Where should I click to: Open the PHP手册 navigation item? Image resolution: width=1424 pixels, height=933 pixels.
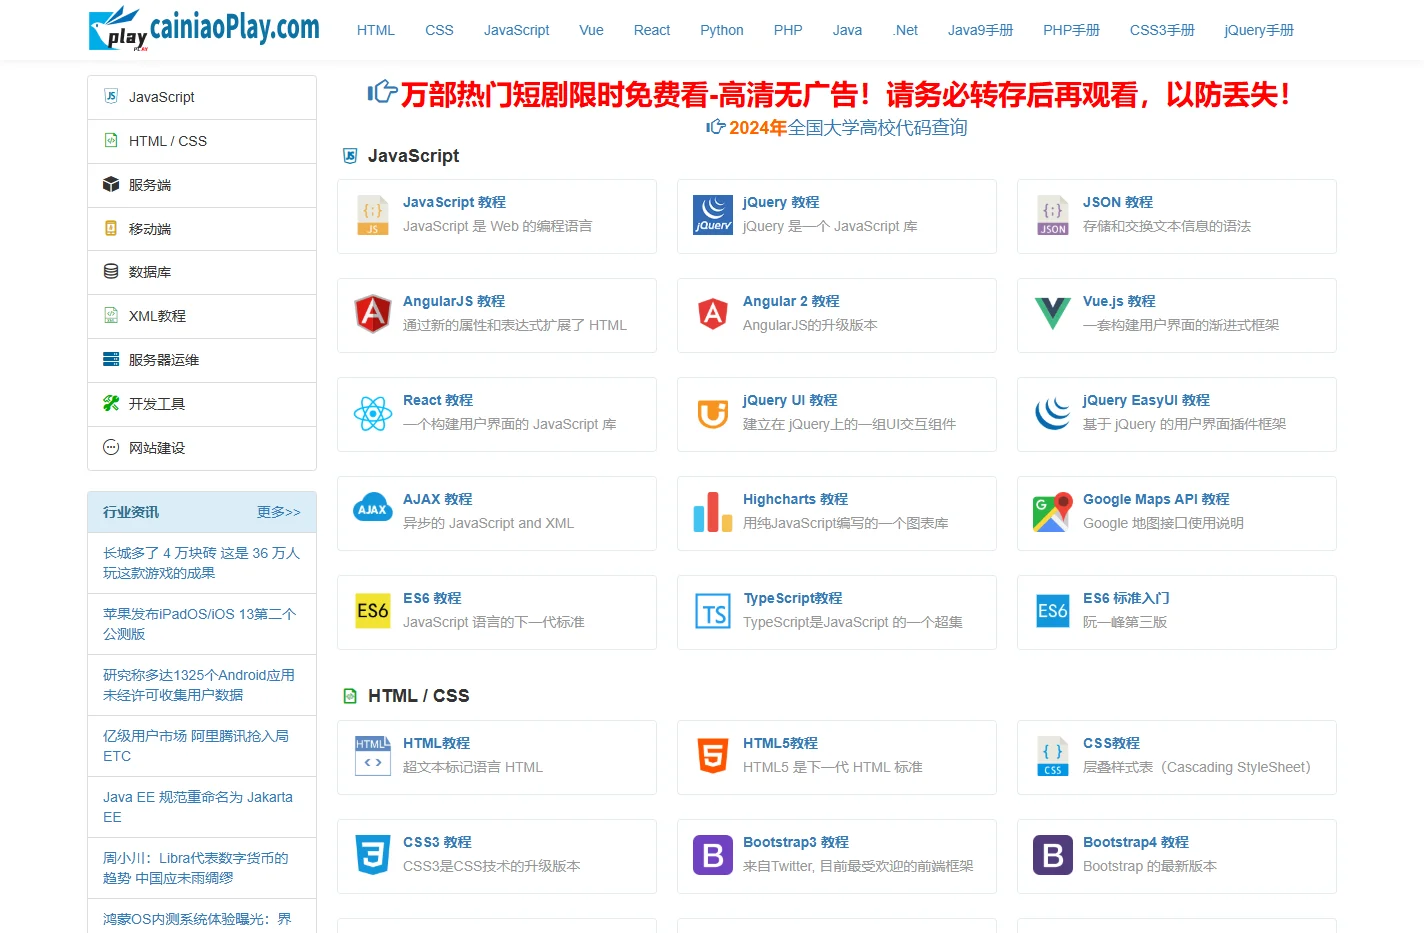[x=1071, y=30]
